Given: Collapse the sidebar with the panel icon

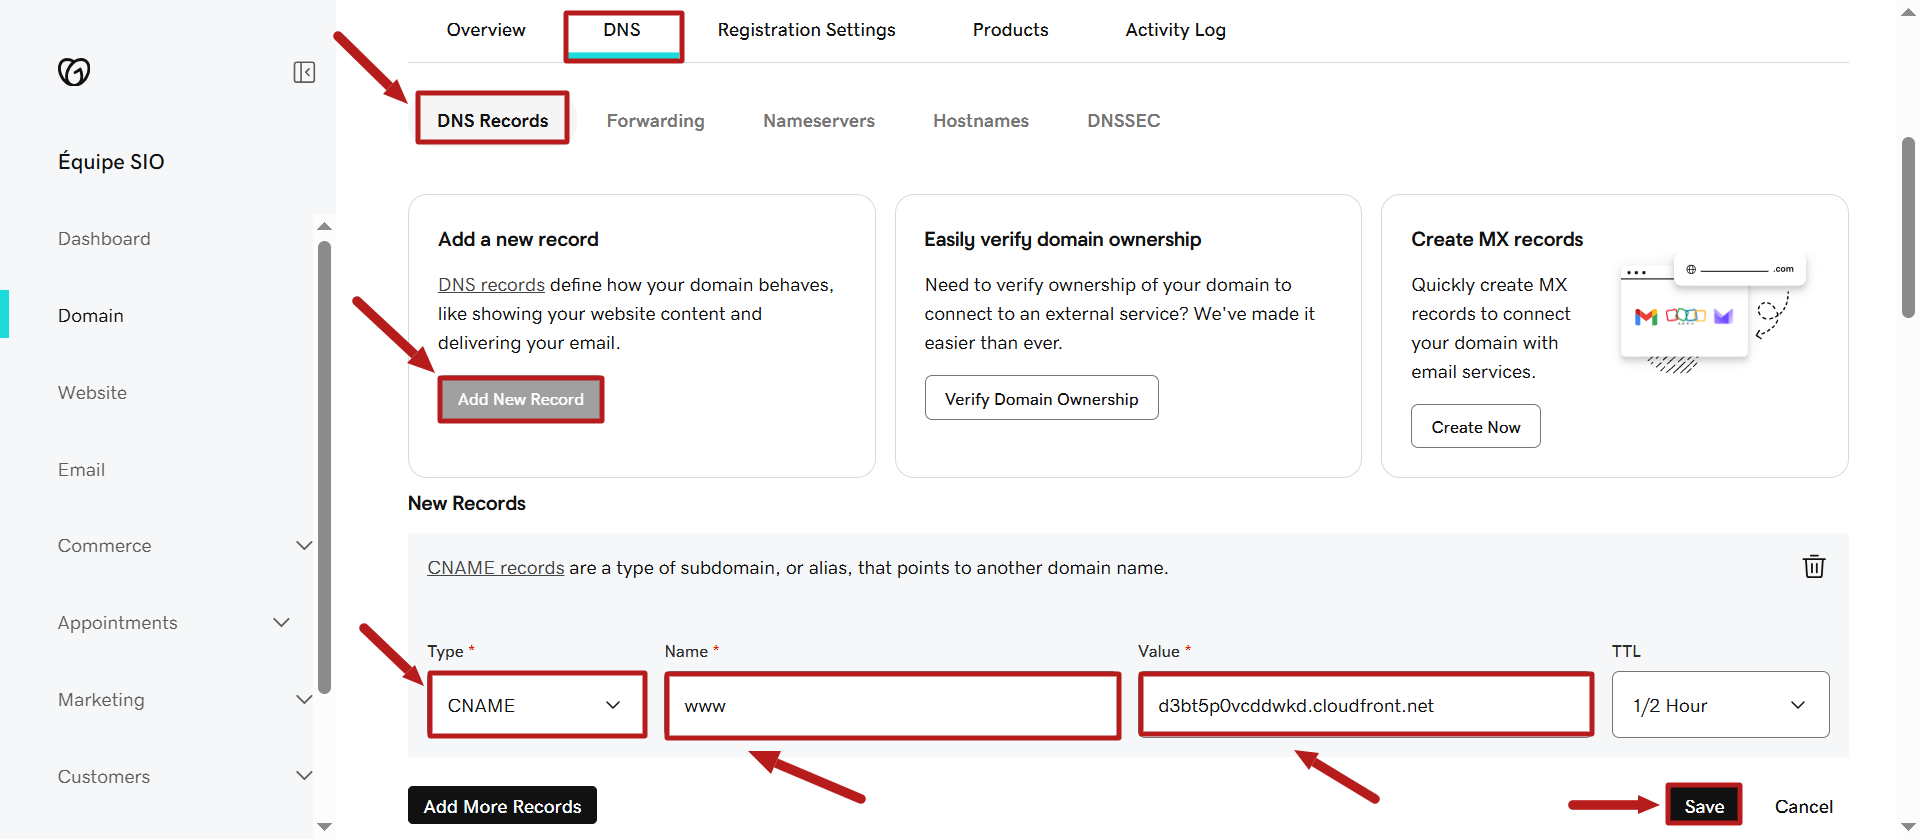Looking at the screenshot, I should pyautogui.click(x=304, y=72).
